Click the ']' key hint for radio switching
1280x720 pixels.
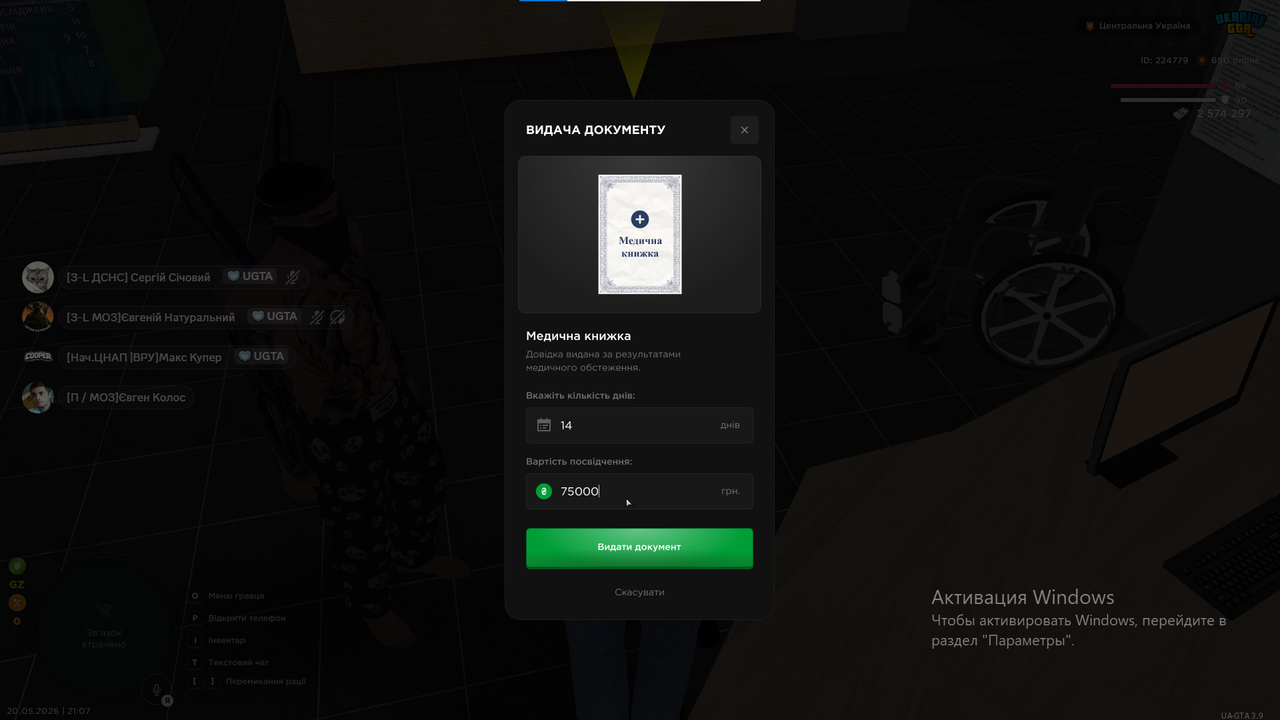[x=212, y=681]
